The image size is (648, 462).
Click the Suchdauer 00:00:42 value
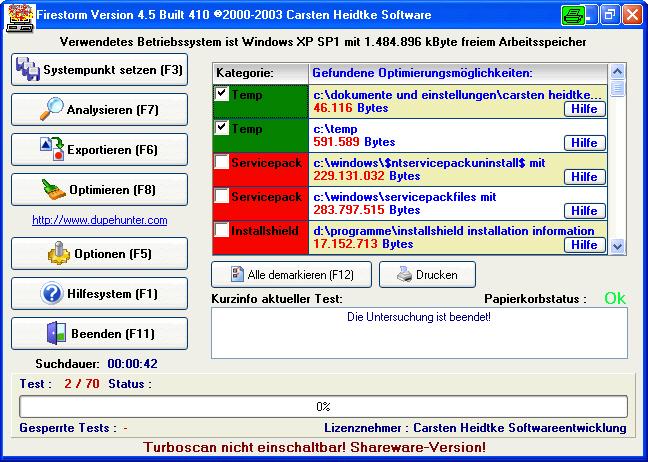132,364
